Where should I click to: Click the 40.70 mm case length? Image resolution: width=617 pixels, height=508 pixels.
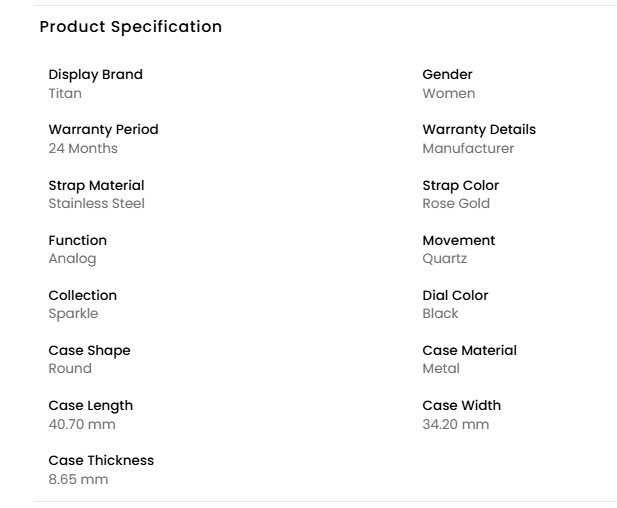pos(82,424)
